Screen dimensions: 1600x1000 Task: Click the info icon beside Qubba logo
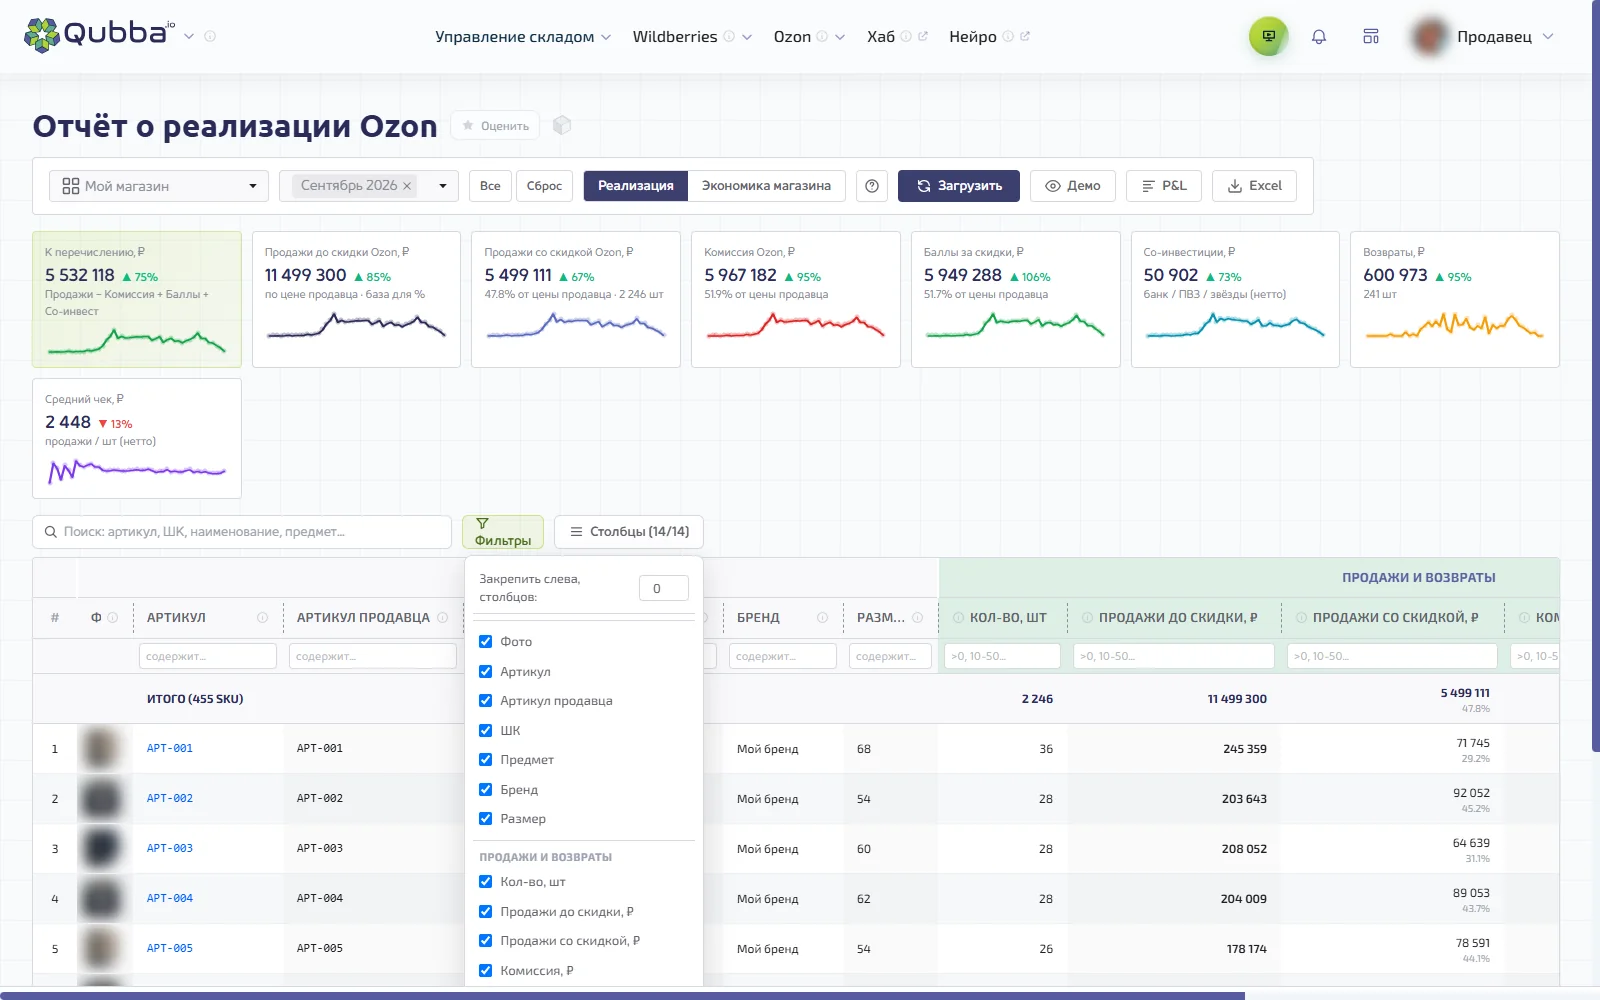point(210,36)
